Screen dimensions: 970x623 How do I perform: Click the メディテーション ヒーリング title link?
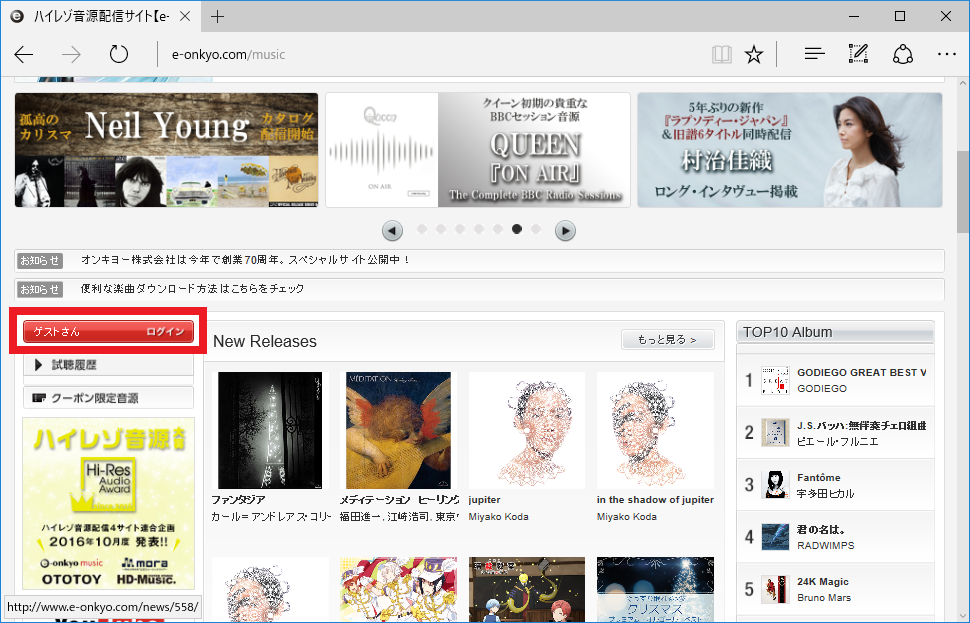[x=399, y=500]
